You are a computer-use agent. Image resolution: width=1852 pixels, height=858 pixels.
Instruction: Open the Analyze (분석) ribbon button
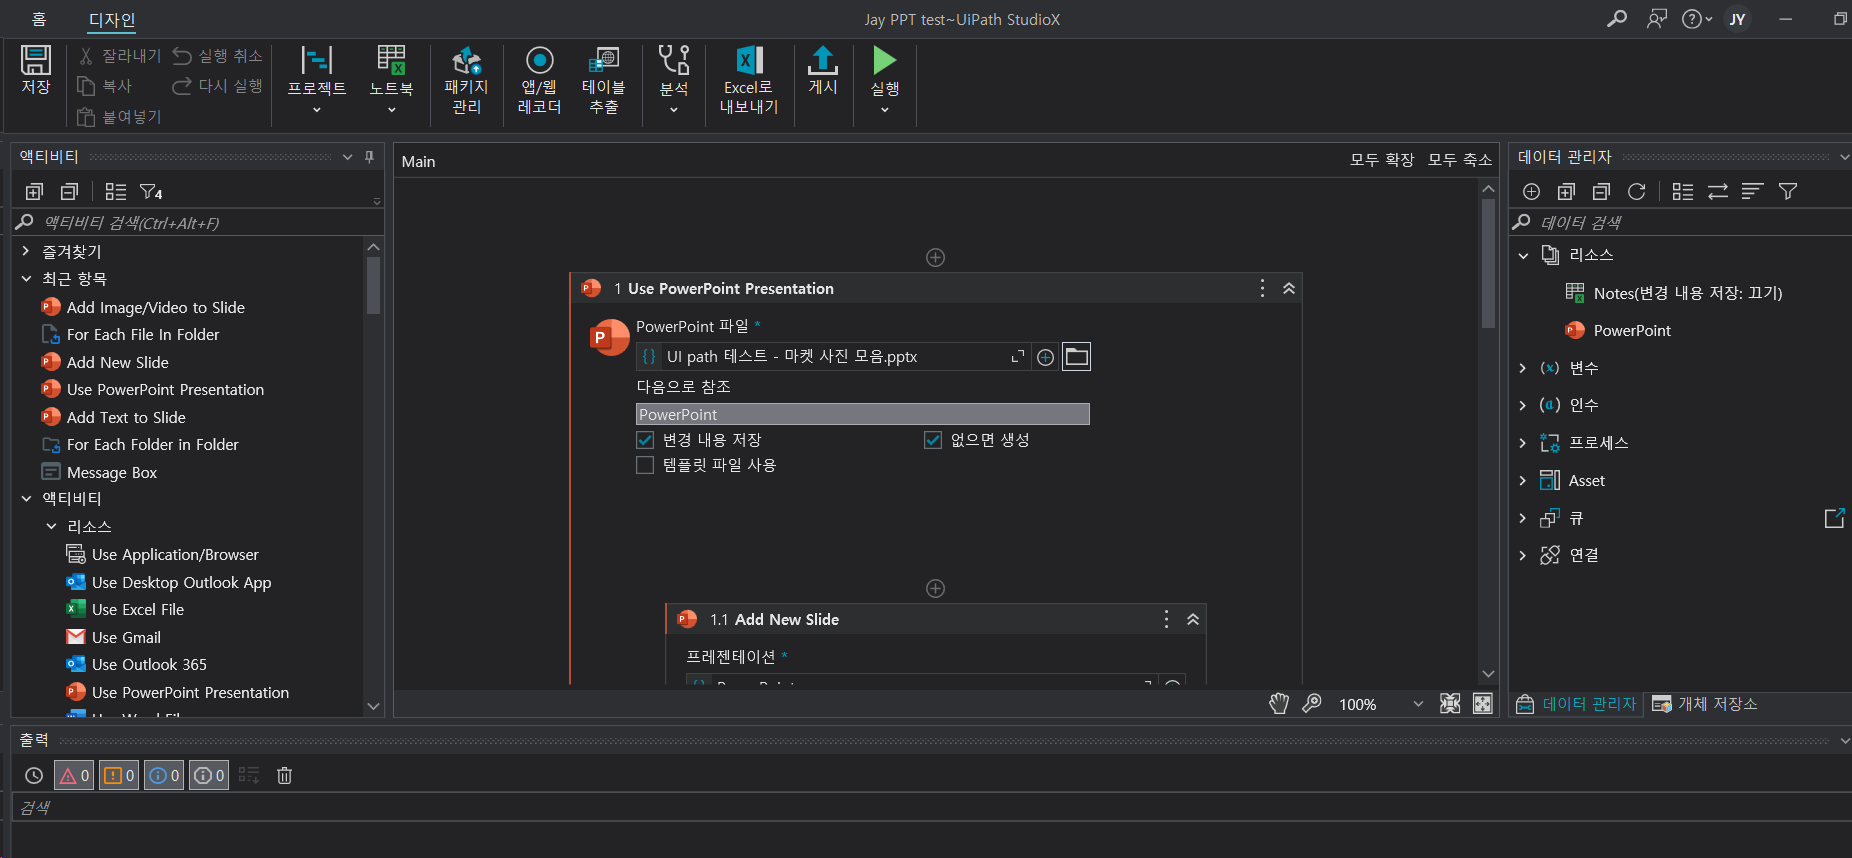(x=674, y=80)
